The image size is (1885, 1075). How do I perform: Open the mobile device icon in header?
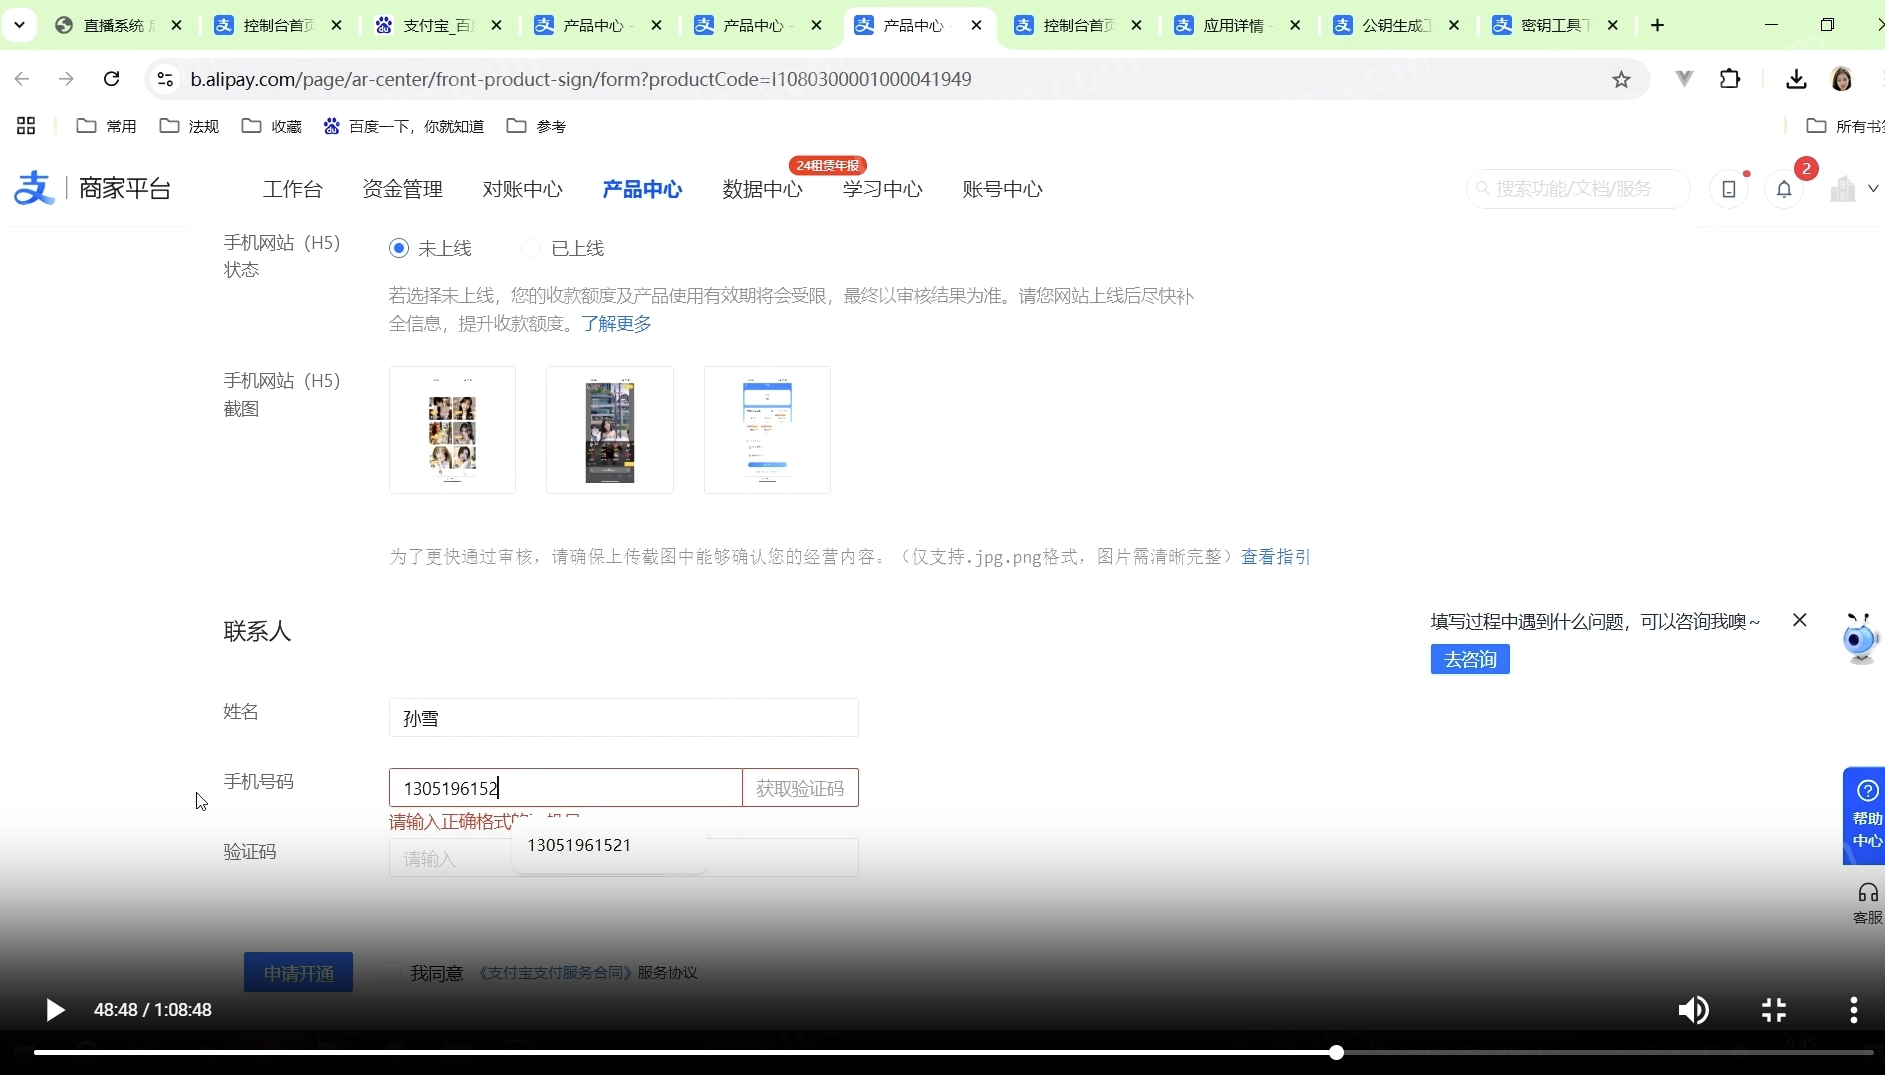coord(1728,189)
